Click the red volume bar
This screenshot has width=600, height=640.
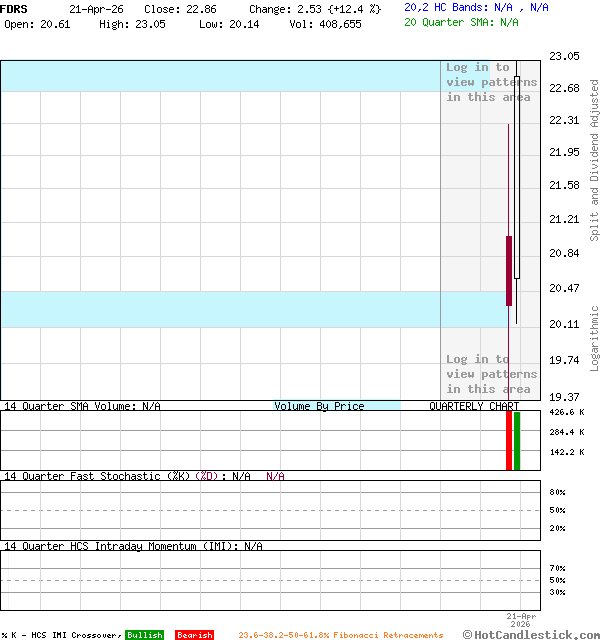click(509, 440)
